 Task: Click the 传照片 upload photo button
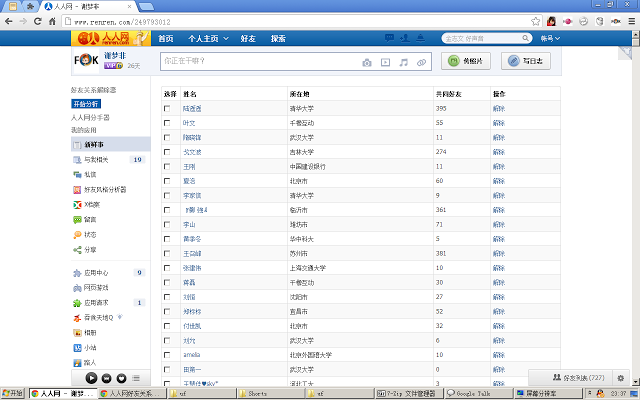(x=466, y=61)
